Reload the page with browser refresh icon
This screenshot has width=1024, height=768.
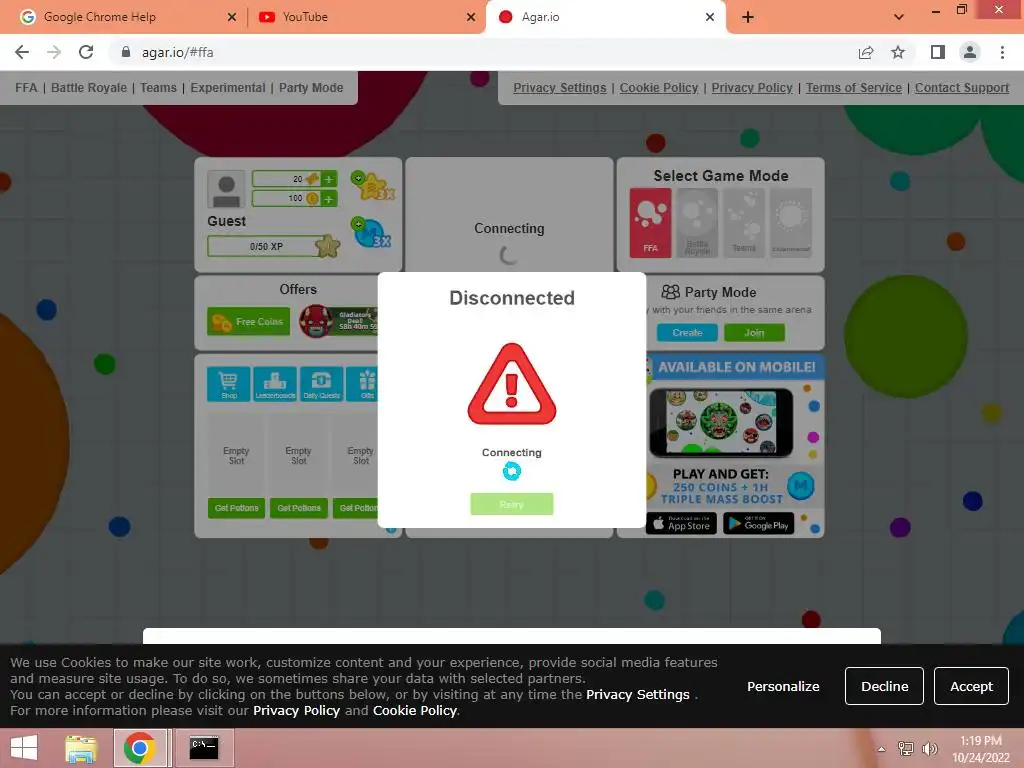coord(86,52)
